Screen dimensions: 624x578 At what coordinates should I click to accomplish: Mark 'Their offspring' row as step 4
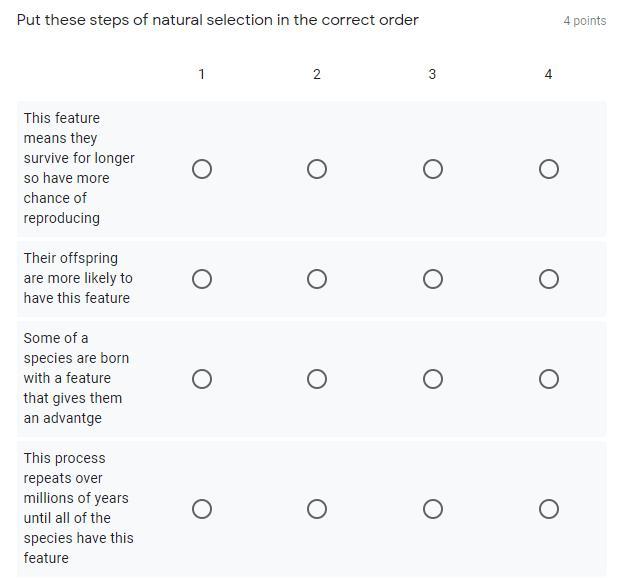click(x=548, y=279)
